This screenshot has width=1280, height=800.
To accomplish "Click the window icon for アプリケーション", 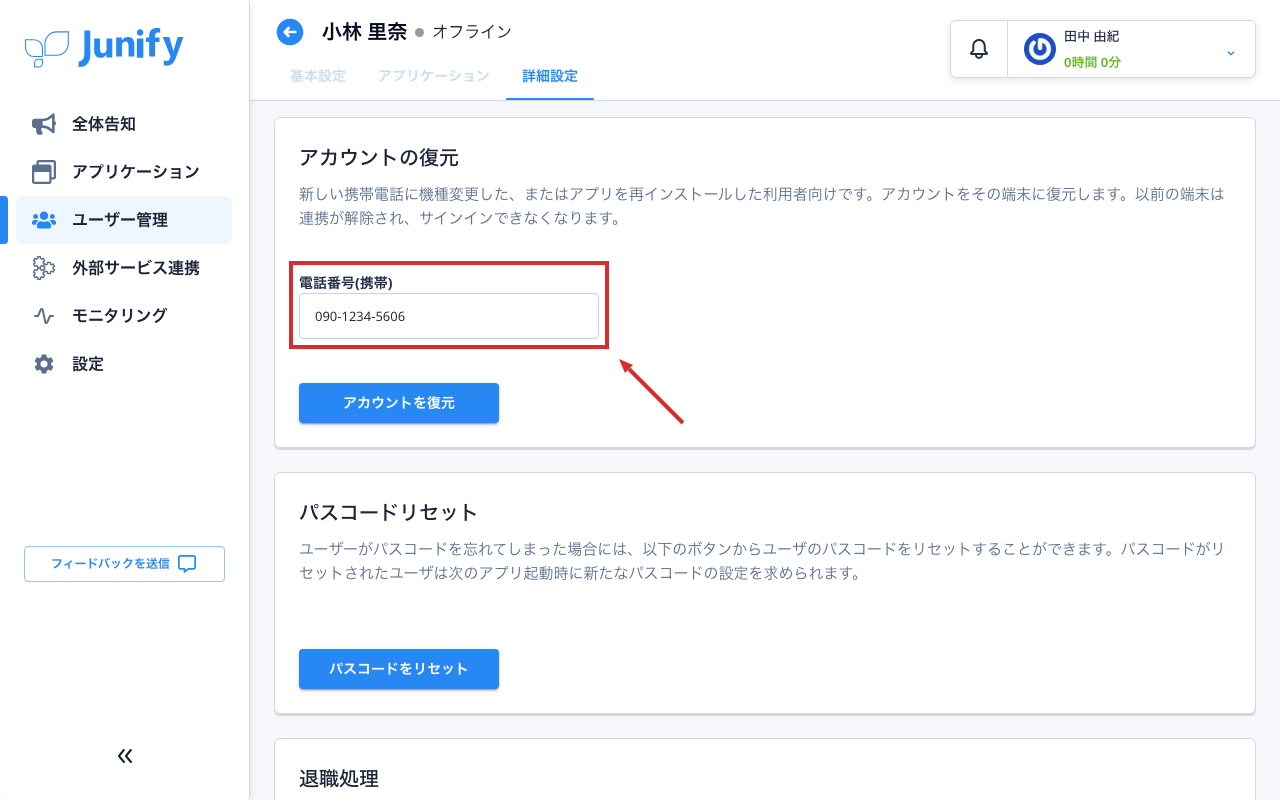I will tap(44, 172).
